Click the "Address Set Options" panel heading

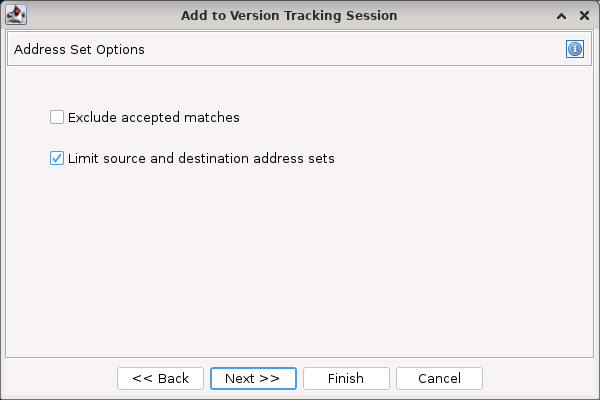click(79, 49)
